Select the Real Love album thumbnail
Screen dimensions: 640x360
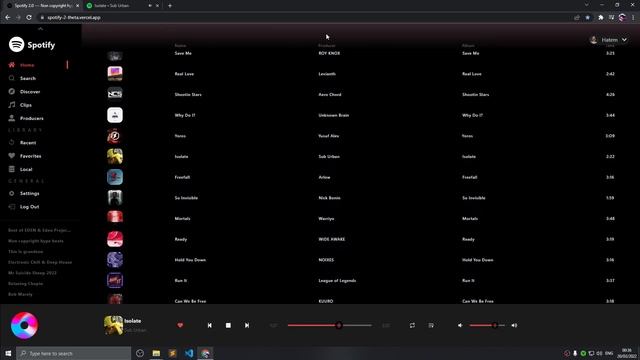pos(115,73)
